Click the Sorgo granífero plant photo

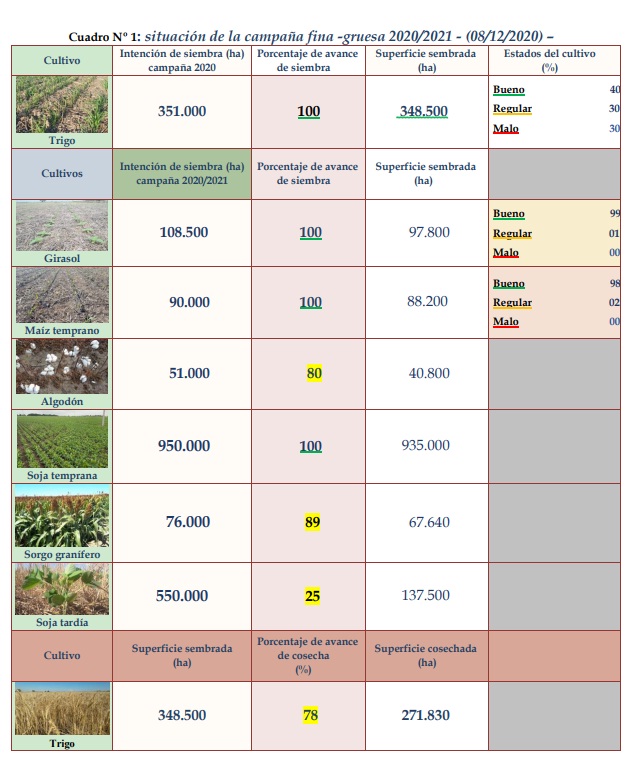click(62, 516)
